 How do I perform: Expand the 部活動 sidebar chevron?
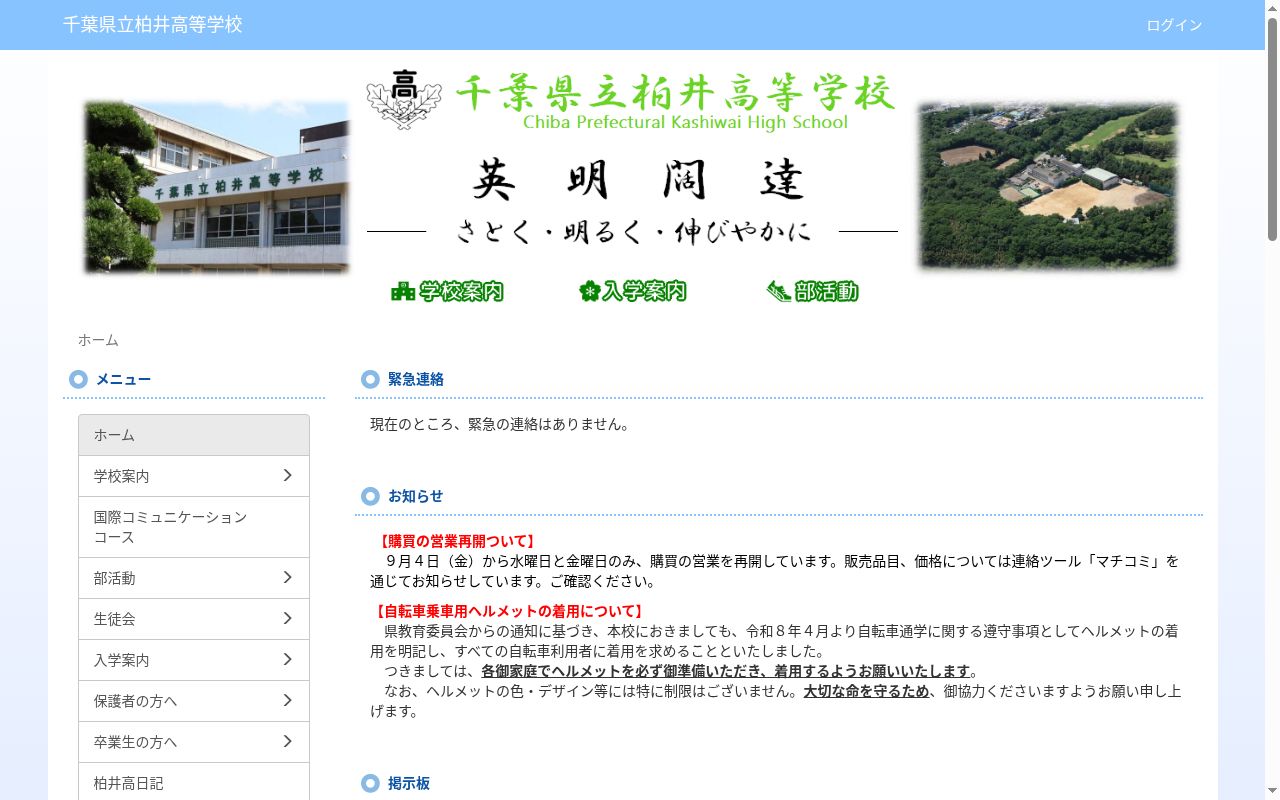pyautogui.click(x=287, y=577)
